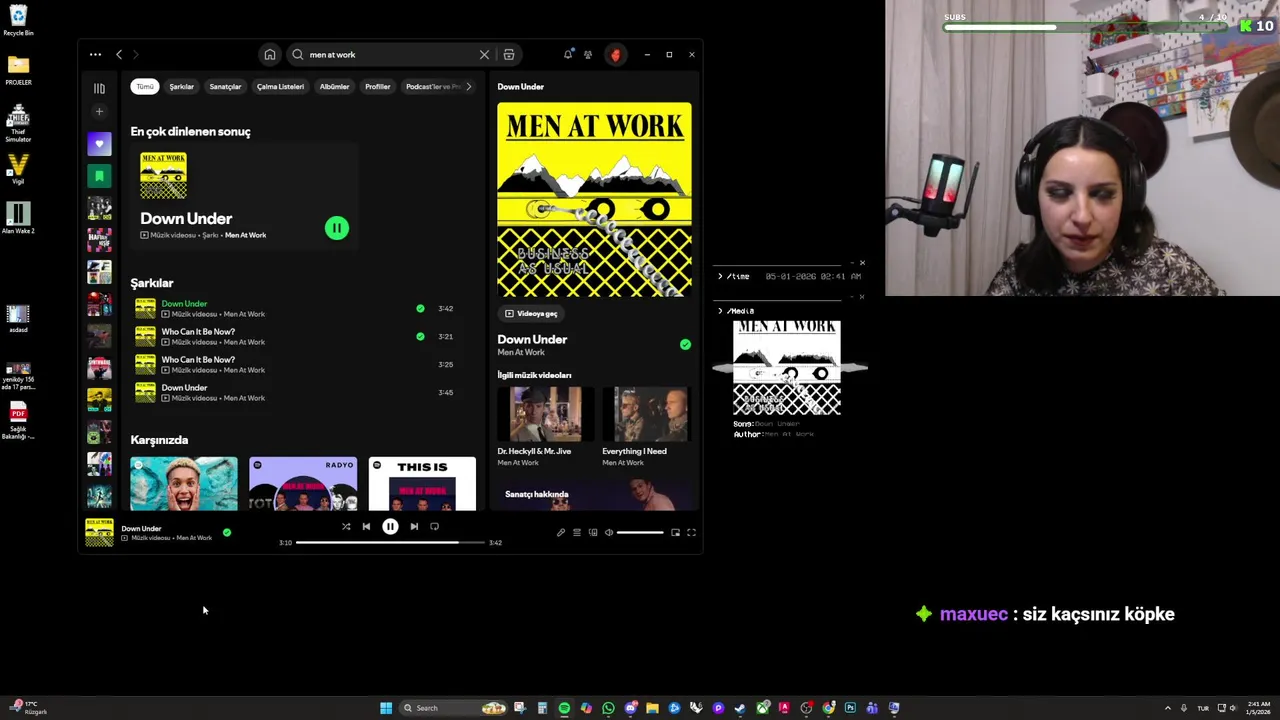Screen dimensions: 1280x720
Task: Clear the search field with X
Action: coord(484,55)
